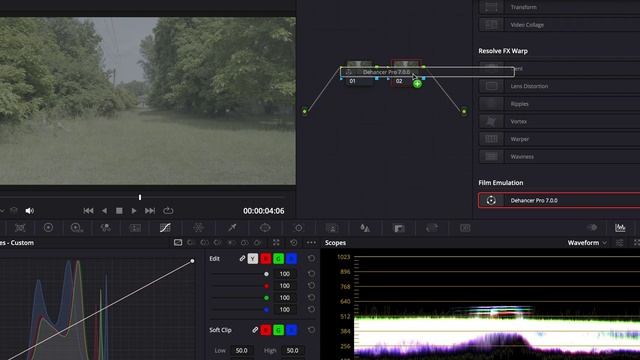Open the Waveform scope type dropdown
The height and width of the screenshot is (360, 640).
coord(587,242)
